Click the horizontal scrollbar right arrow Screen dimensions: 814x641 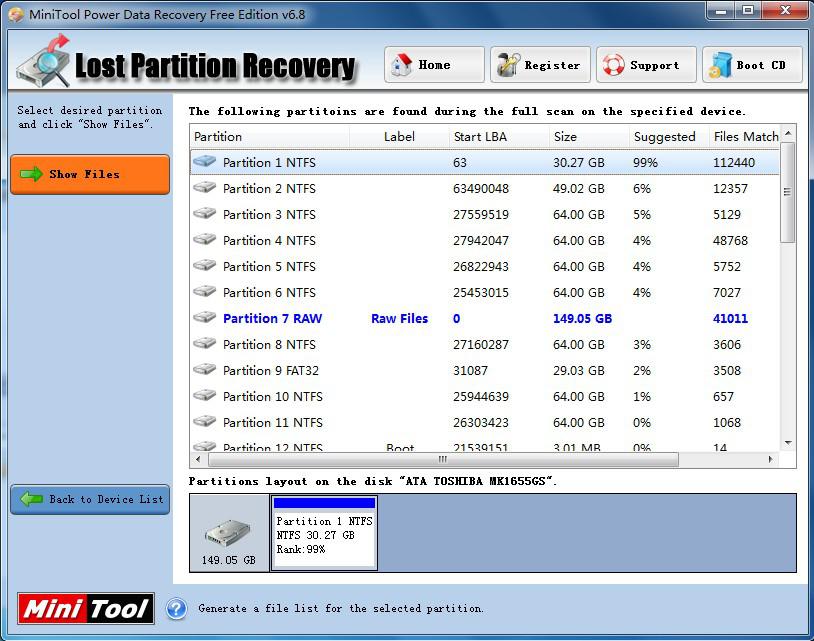click(770, 459)
